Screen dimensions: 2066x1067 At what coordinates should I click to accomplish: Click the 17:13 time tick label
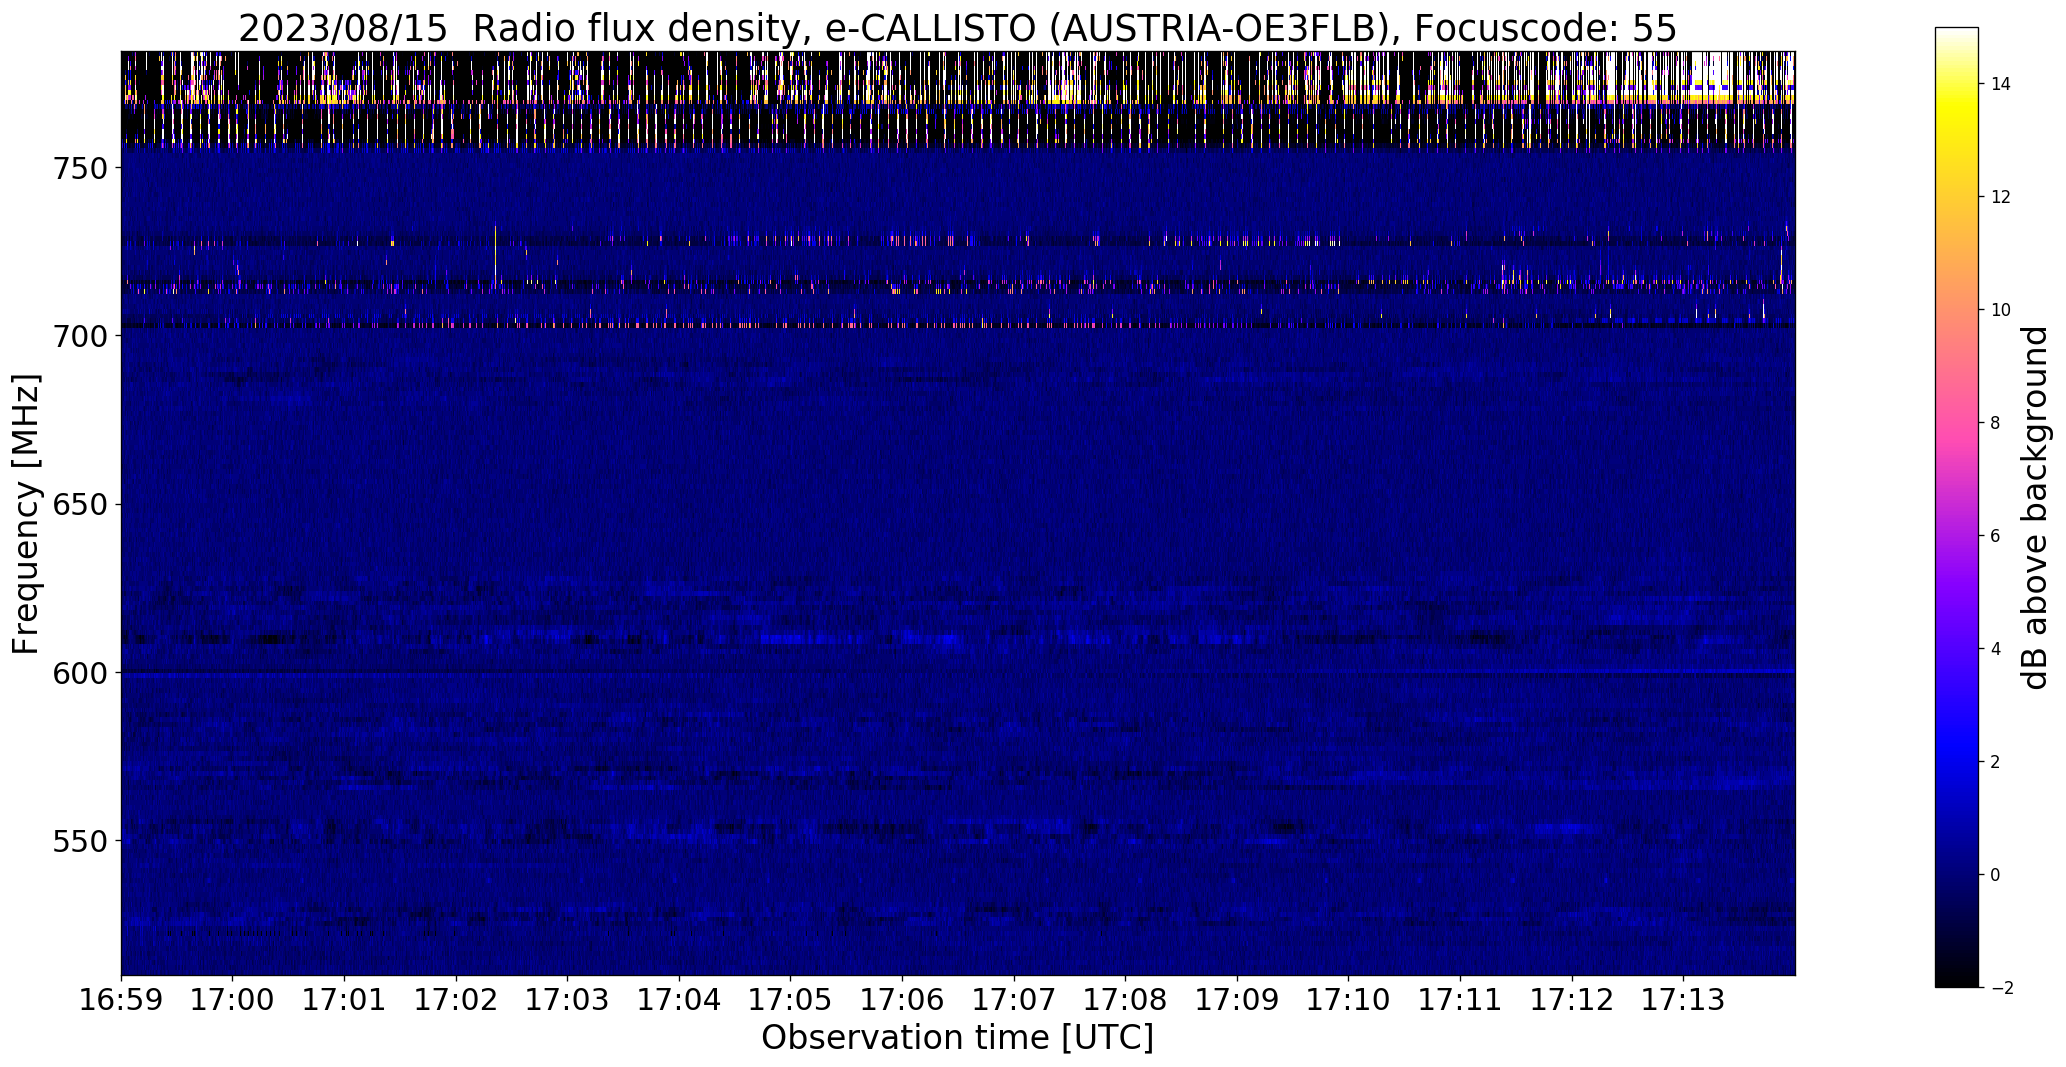pos(1684,1000)
